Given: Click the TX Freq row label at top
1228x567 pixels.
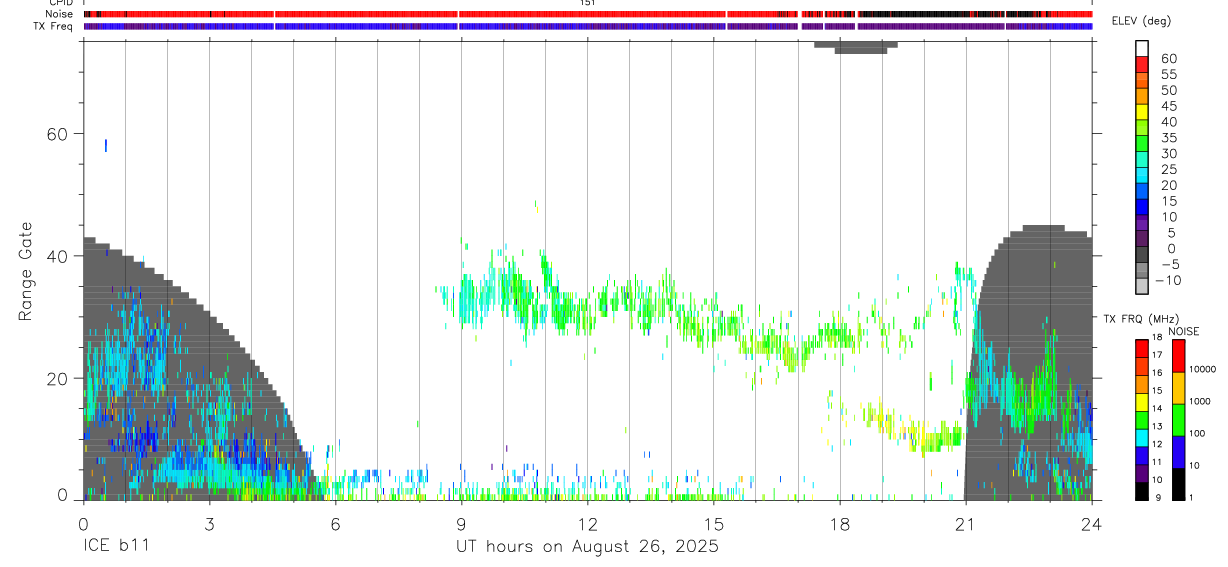Looking at the screenshot, I should (54, 26).
